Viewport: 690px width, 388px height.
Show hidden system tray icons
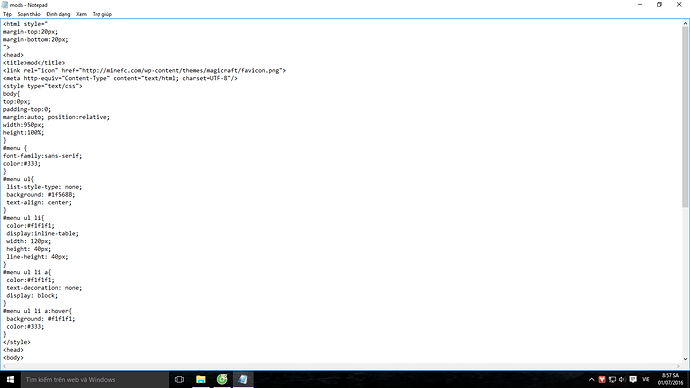click(x=591, y=379)
